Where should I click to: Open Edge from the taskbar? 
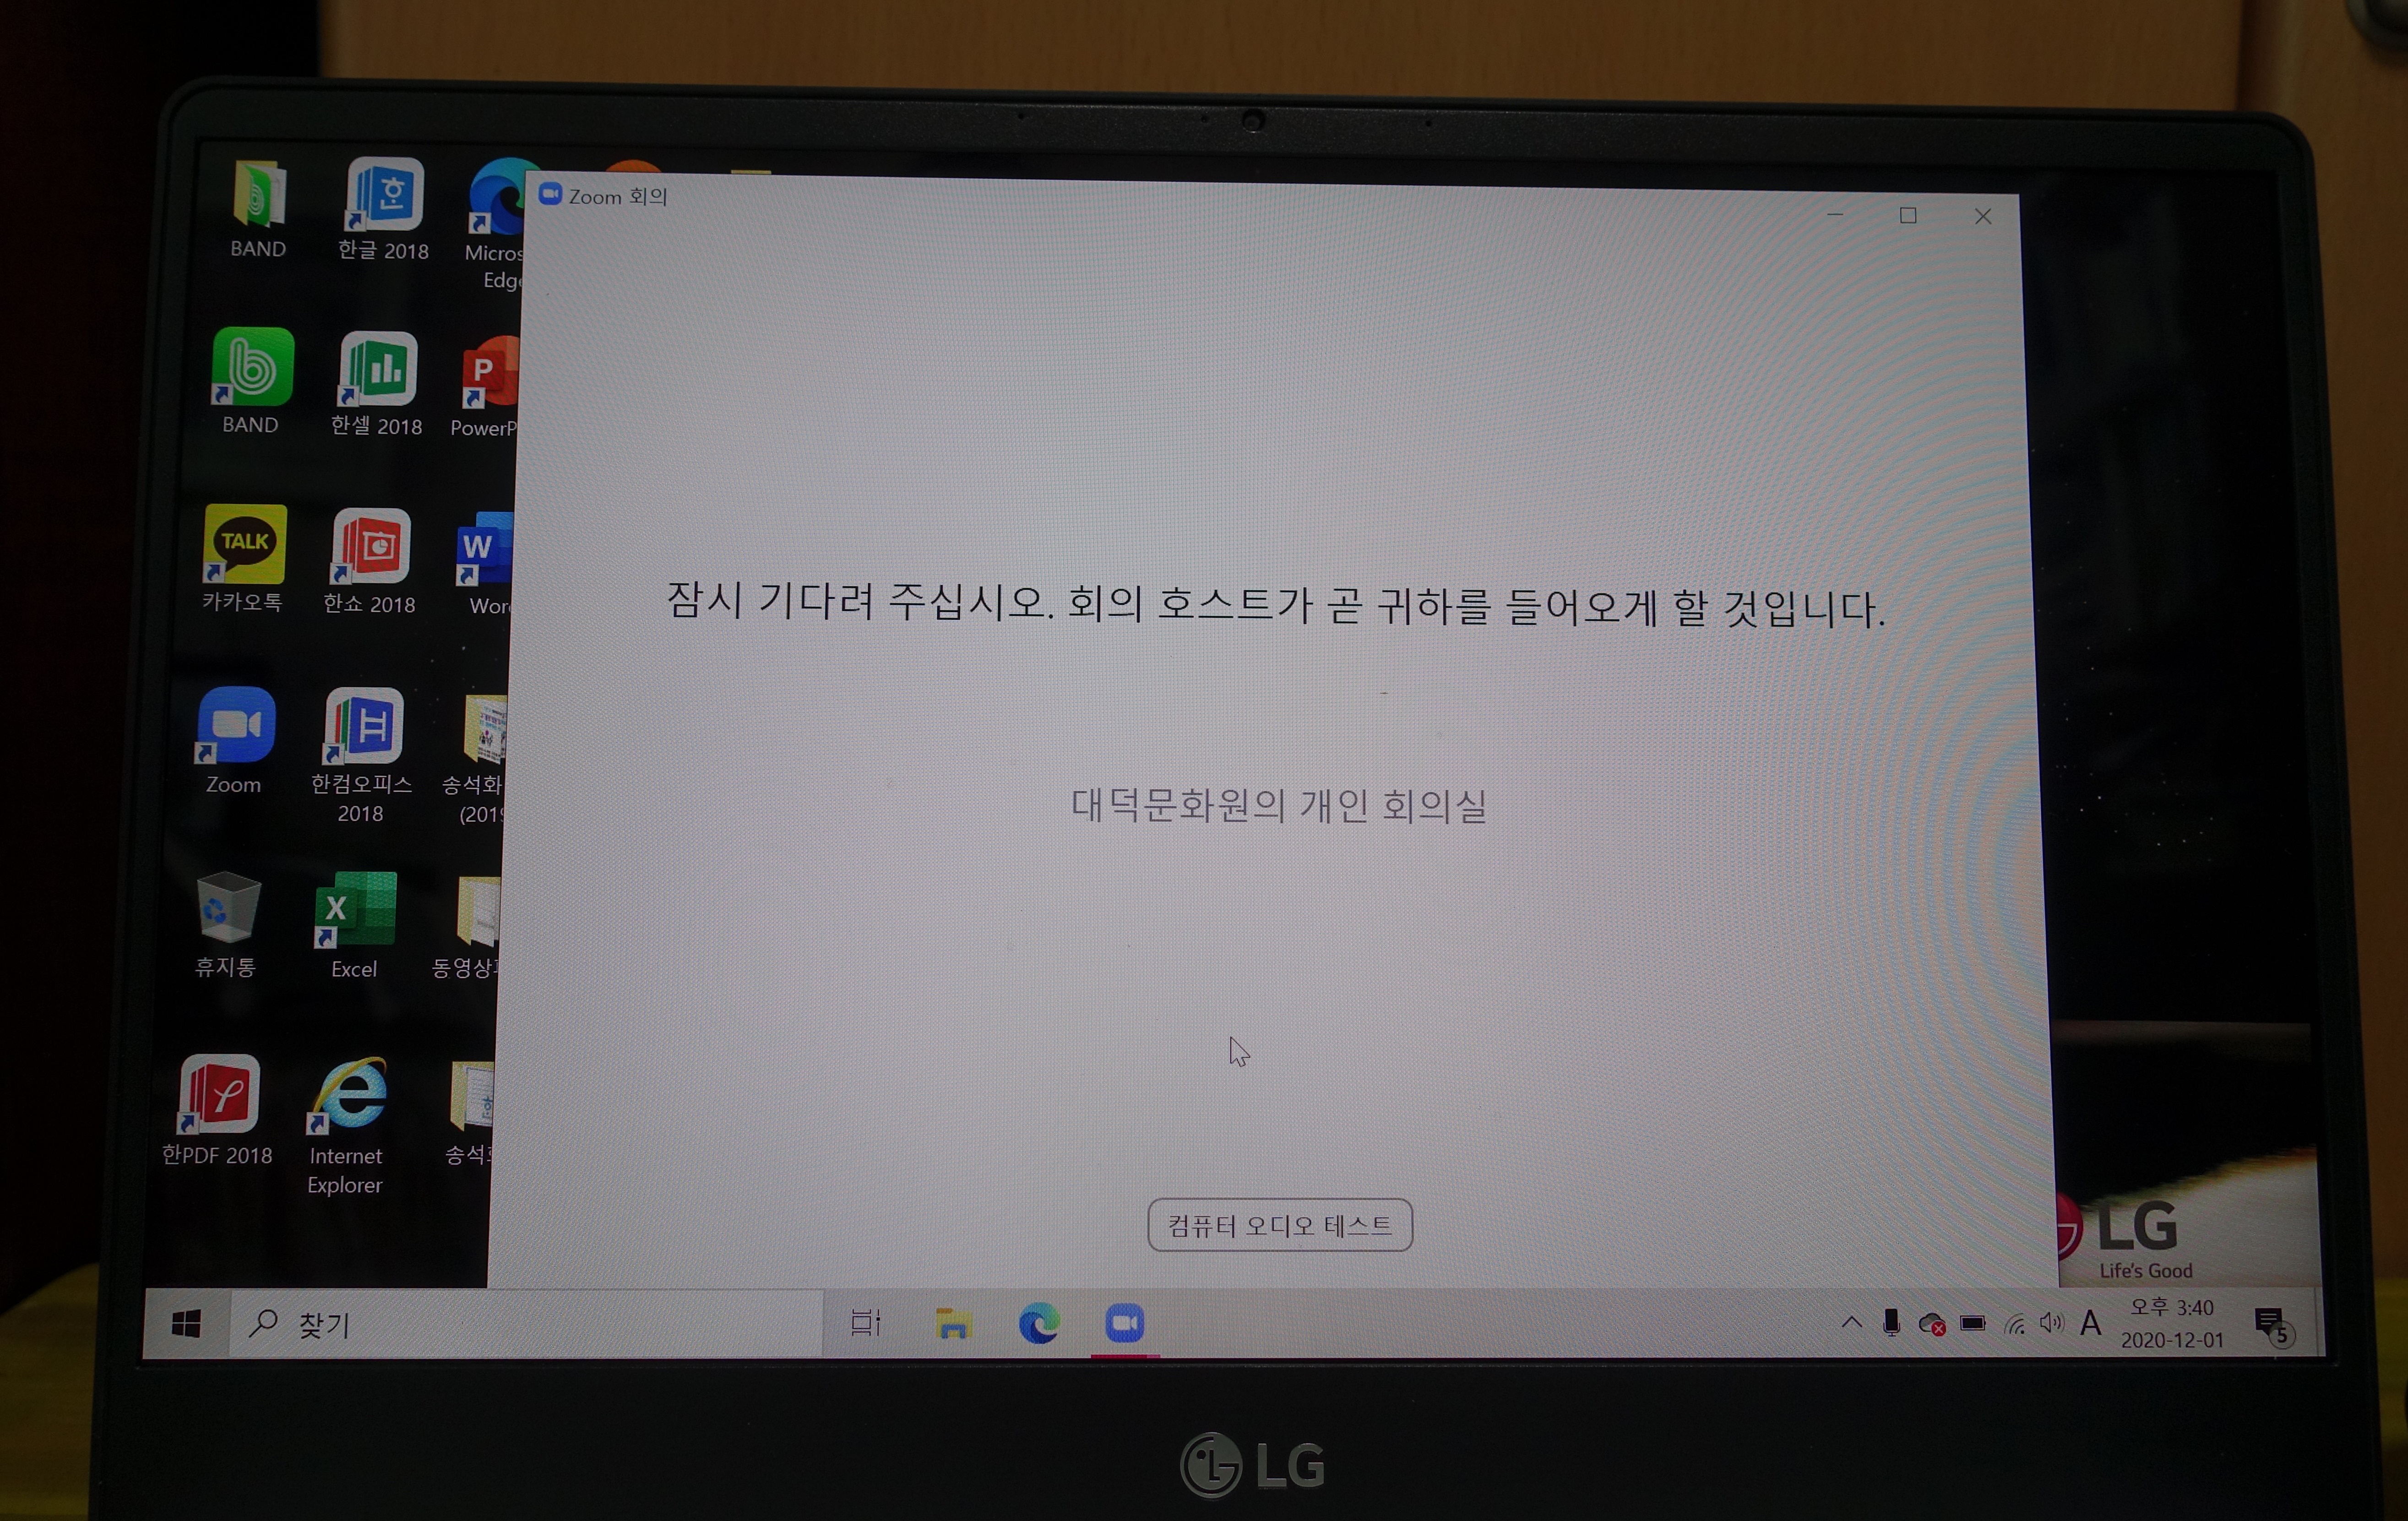(1039, 1323)
